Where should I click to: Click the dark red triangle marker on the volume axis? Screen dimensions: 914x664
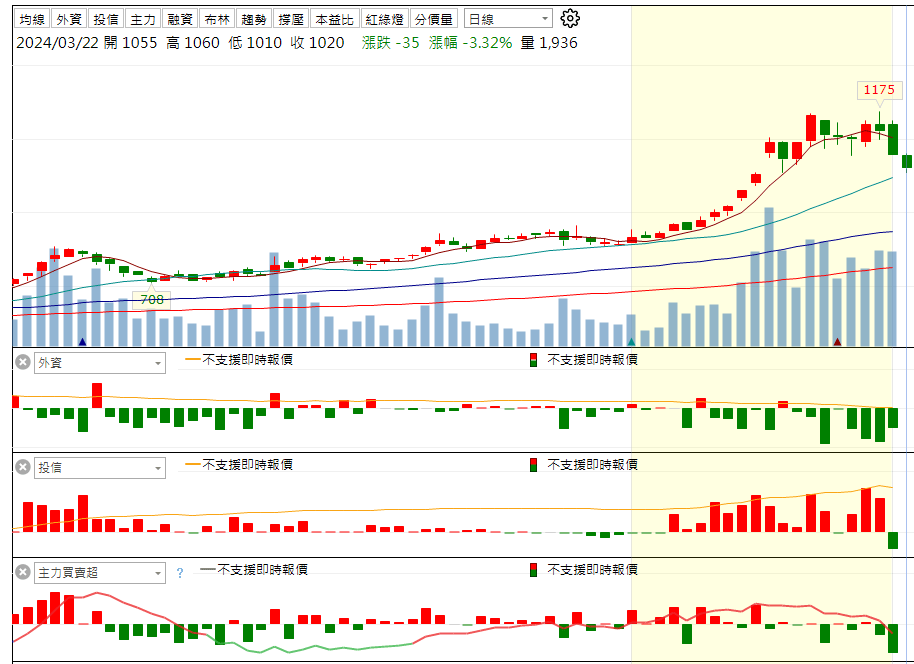(837, 342)
